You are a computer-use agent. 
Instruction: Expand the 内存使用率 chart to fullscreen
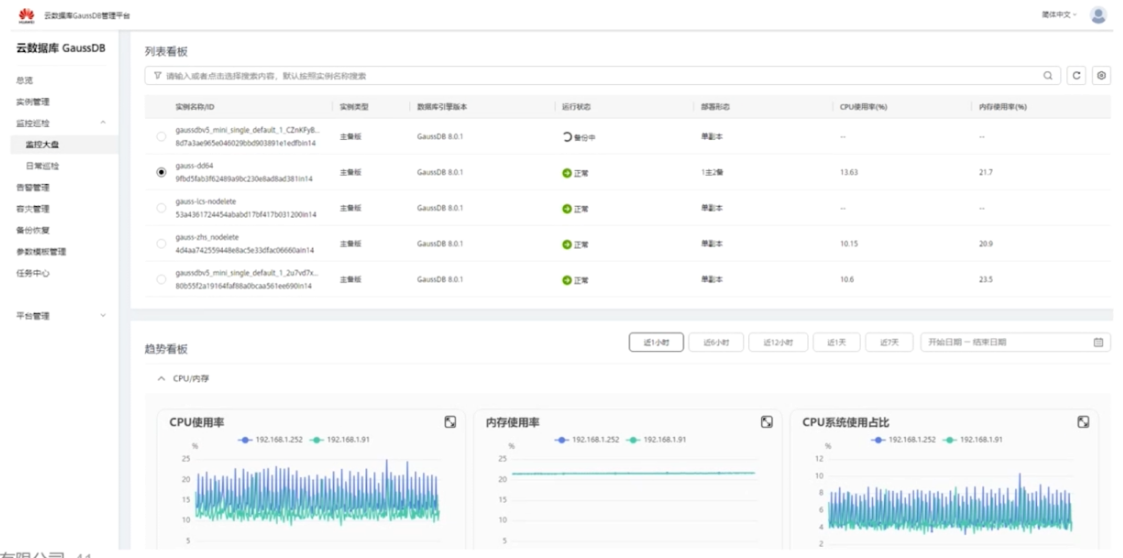(x=767, y=422)
